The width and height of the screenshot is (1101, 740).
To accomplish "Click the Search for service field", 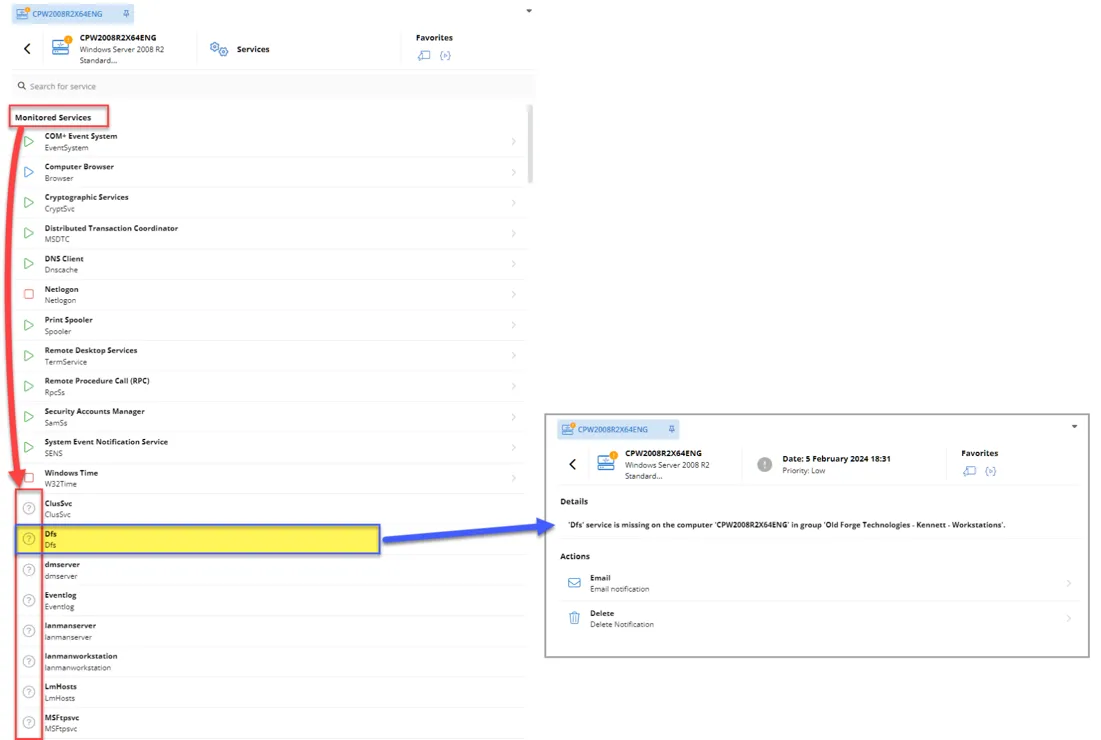I will coord(270,86).
